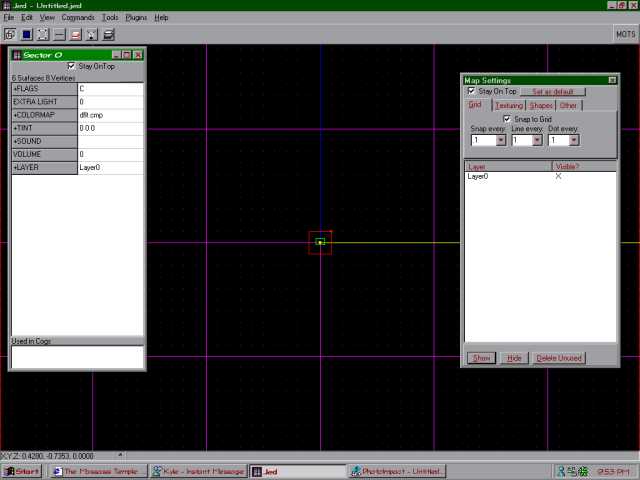Open the Snap every dropdown
Viewport: 640px width, 480px height.
501,140
